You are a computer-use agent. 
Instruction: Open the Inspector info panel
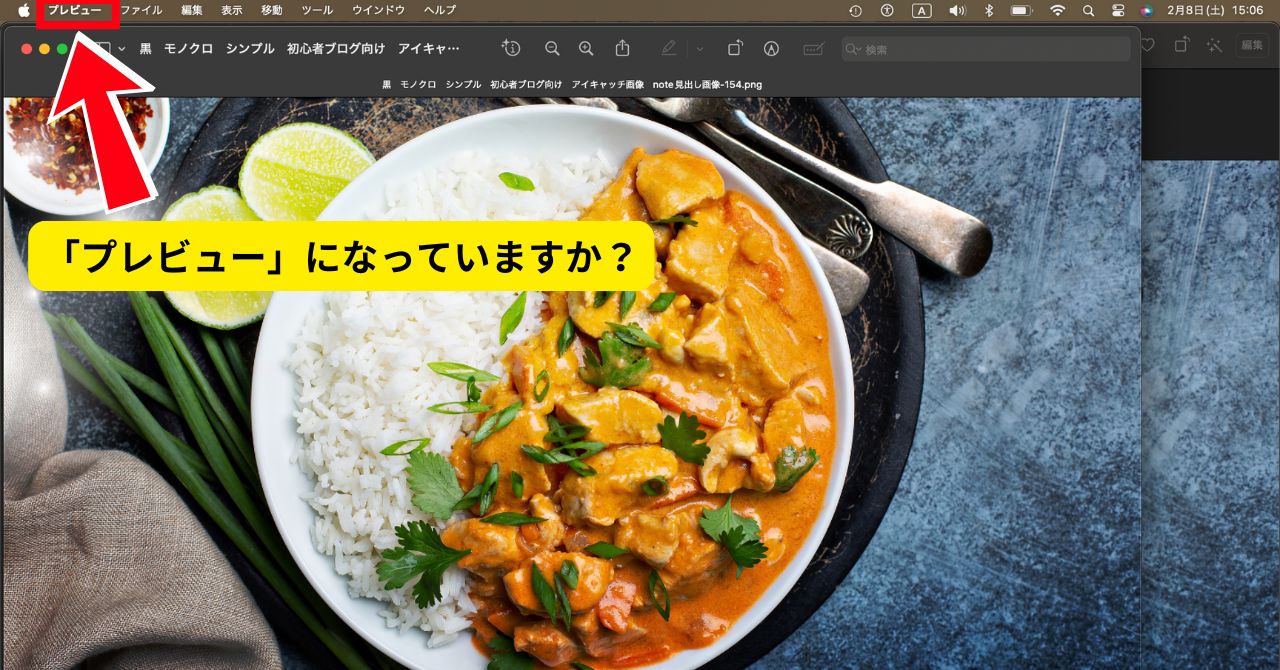(511, 48)
